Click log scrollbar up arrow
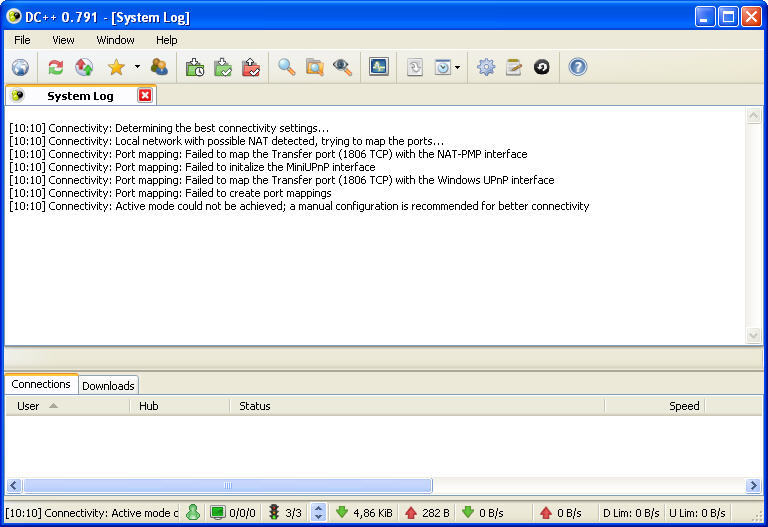The width and height of the screenshot is (768, 527). click(753, 116)
